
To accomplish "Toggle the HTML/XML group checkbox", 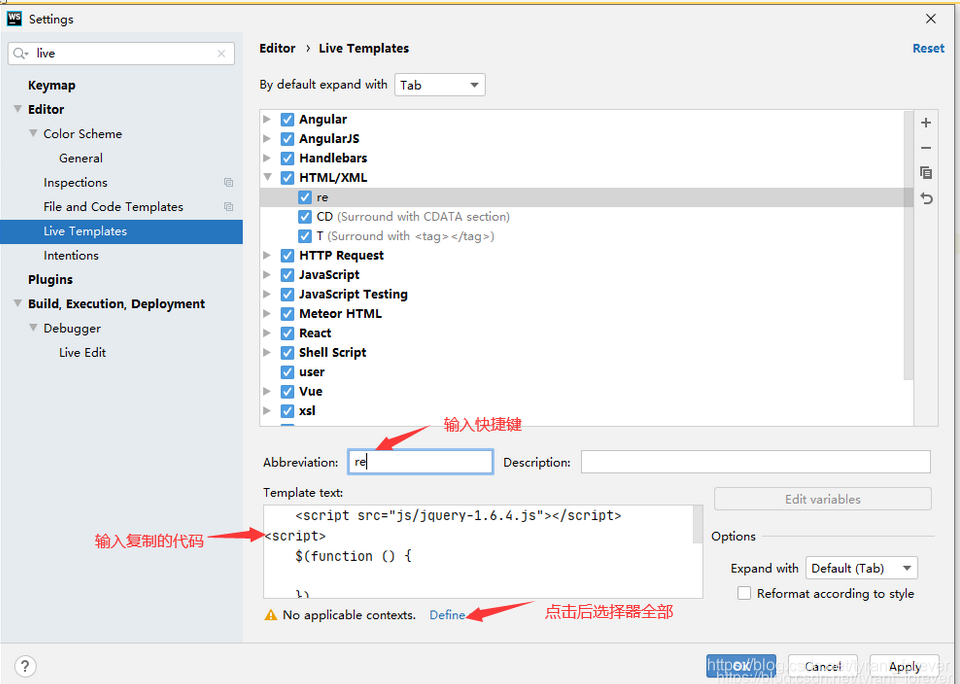I will coord(287,178).
